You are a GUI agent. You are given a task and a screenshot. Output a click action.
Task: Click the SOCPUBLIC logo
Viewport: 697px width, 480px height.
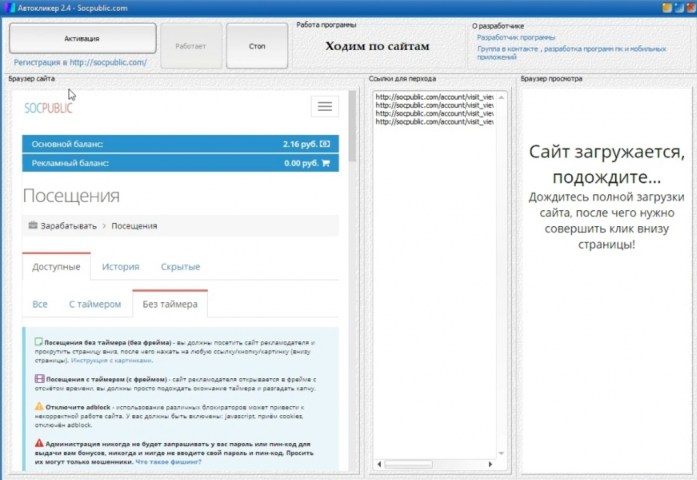coord(48,108)
